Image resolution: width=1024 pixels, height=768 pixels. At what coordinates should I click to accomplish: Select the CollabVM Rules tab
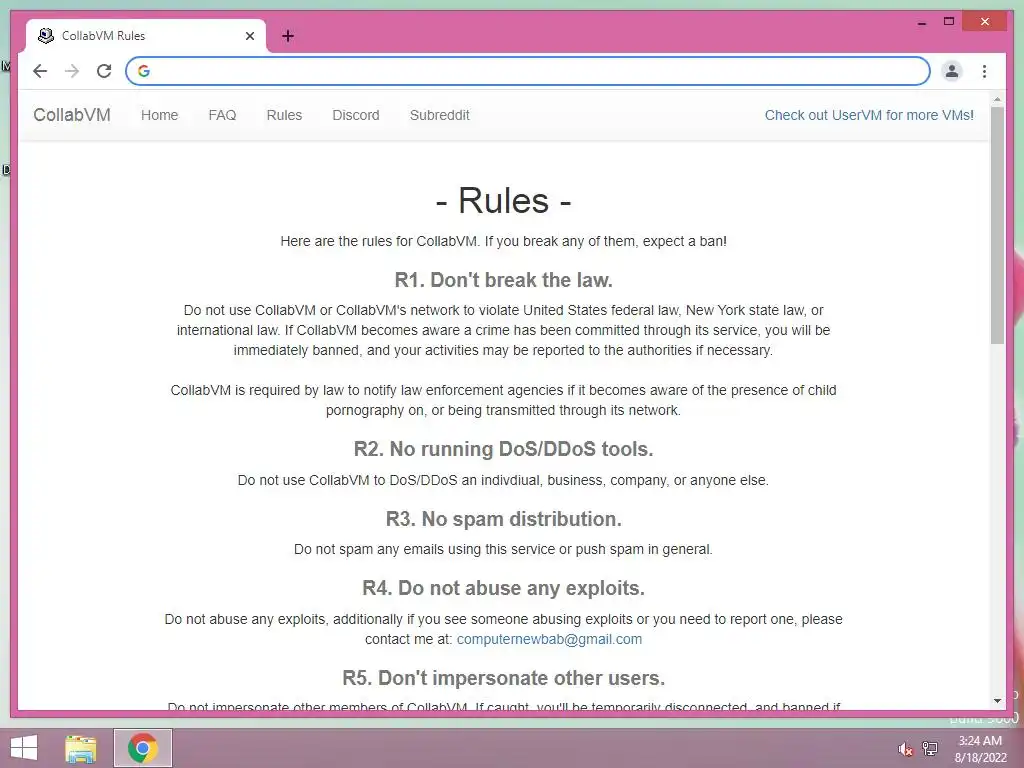click(x=146, y=36)
